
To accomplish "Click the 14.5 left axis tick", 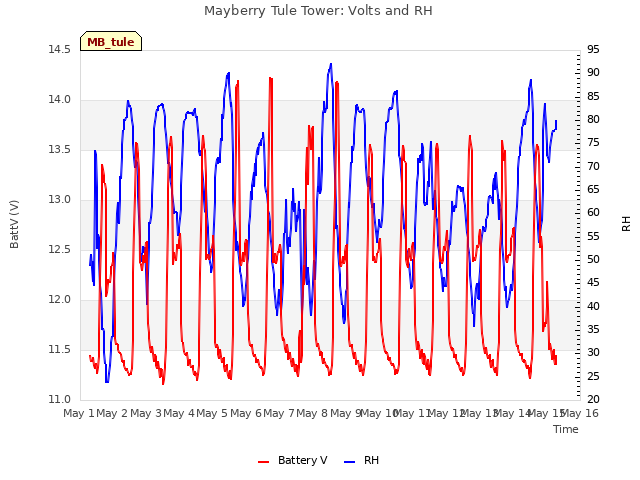I will (60, 49).
